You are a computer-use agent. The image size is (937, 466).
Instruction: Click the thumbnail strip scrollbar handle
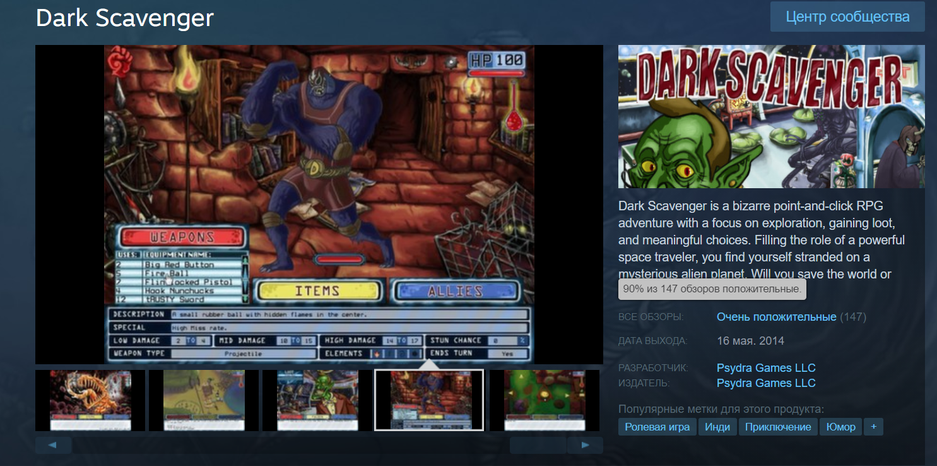click(538, 445)
